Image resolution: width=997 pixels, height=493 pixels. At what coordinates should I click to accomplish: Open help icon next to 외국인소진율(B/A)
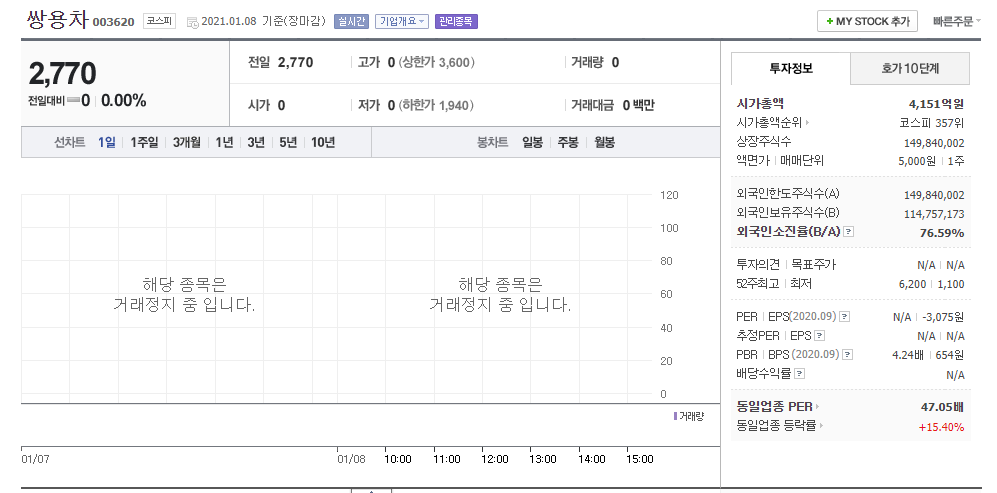(x=849, y=232)
